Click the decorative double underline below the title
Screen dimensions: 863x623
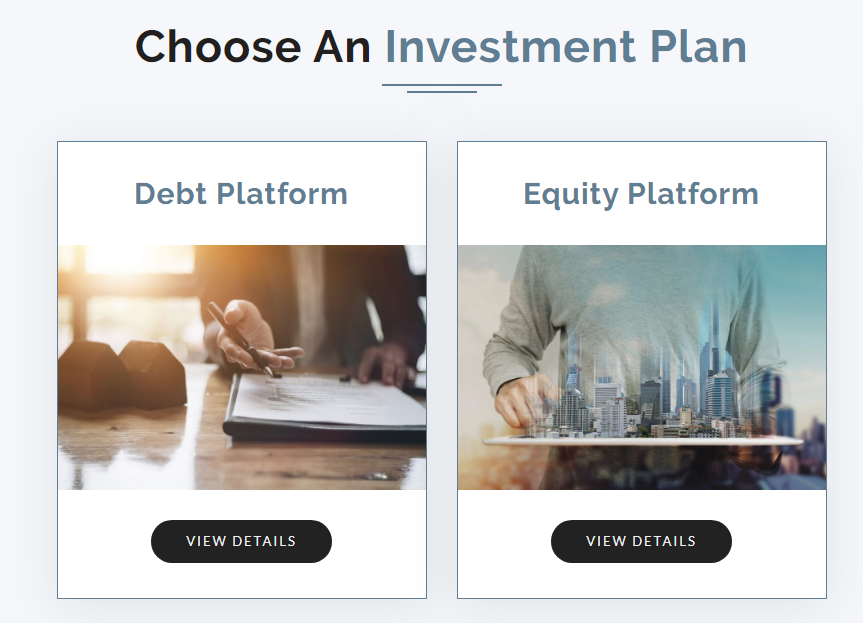pos(441,88)
